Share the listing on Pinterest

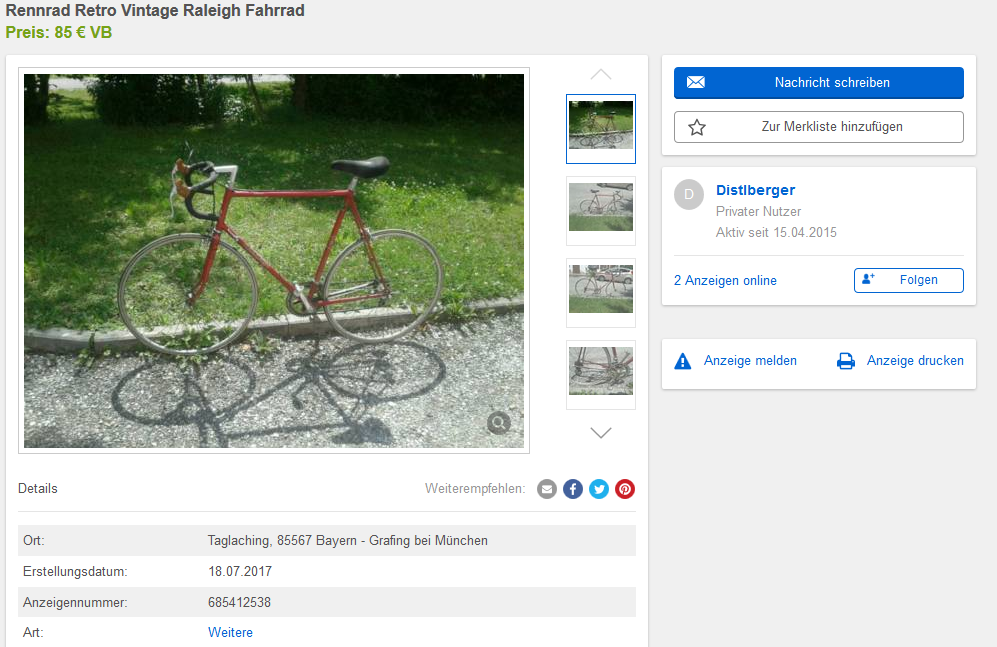click(x=625, y=489)
